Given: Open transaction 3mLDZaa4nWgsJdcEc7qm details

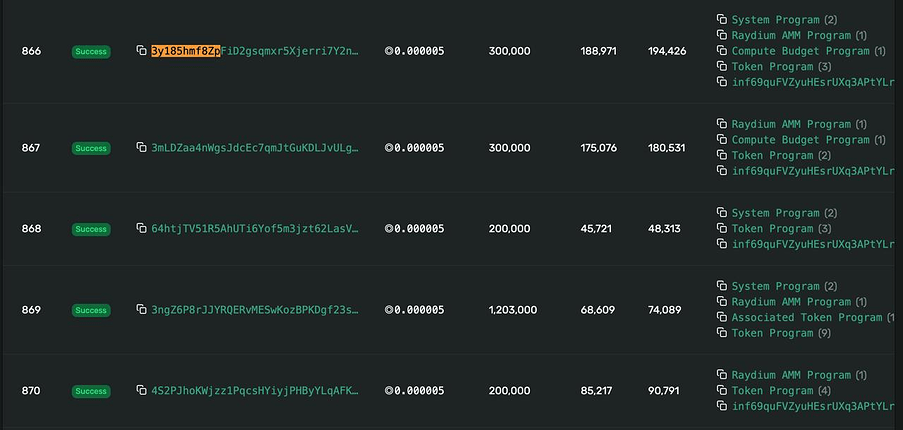Looking at the screenshot, I should click(255, 148).
